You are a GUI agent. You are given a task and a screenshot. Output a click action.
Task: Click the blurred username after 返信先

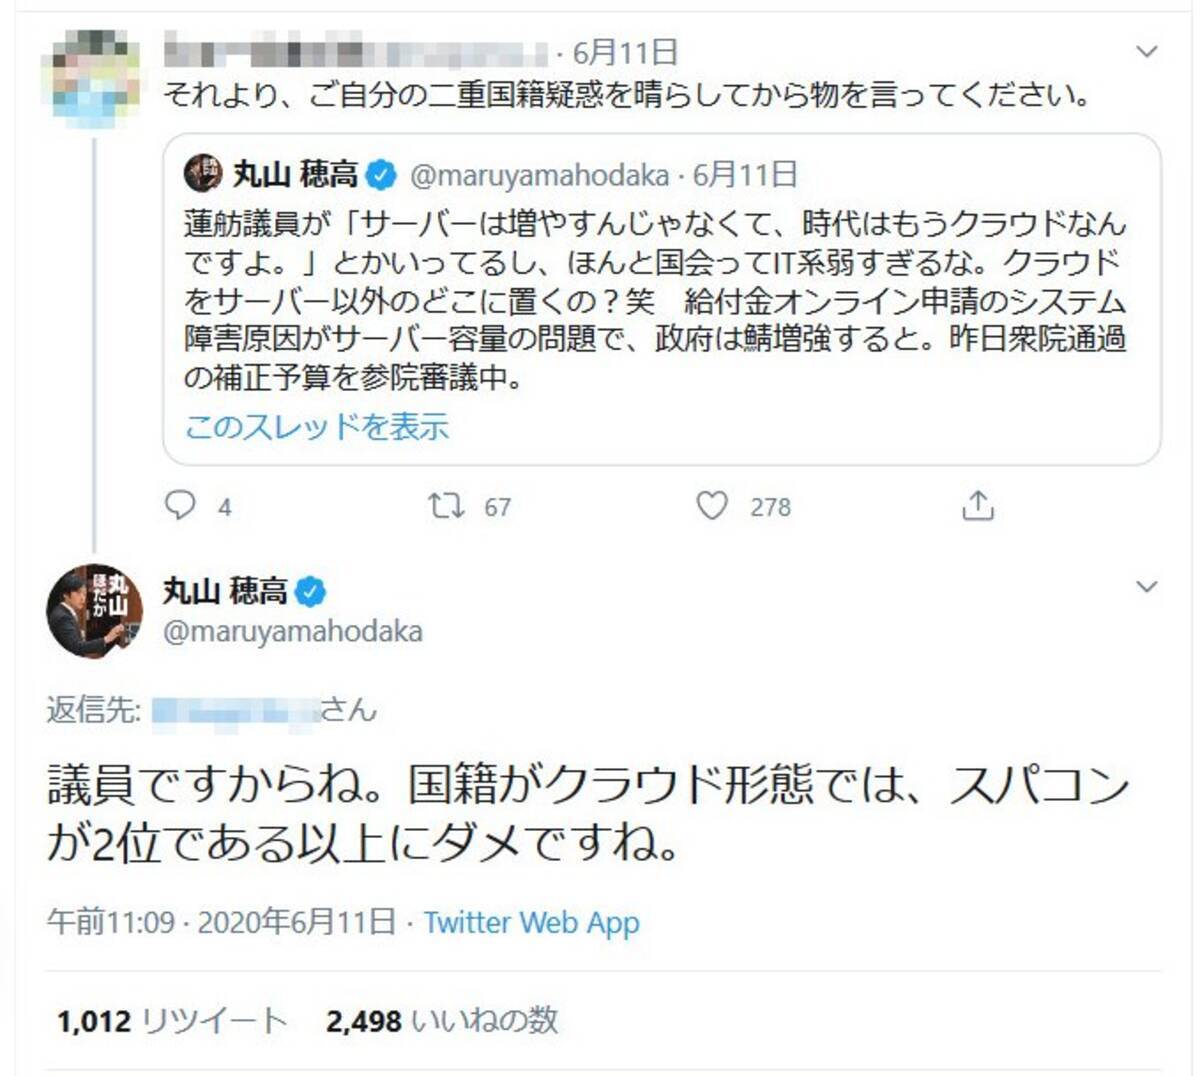(x=236, y=711)
